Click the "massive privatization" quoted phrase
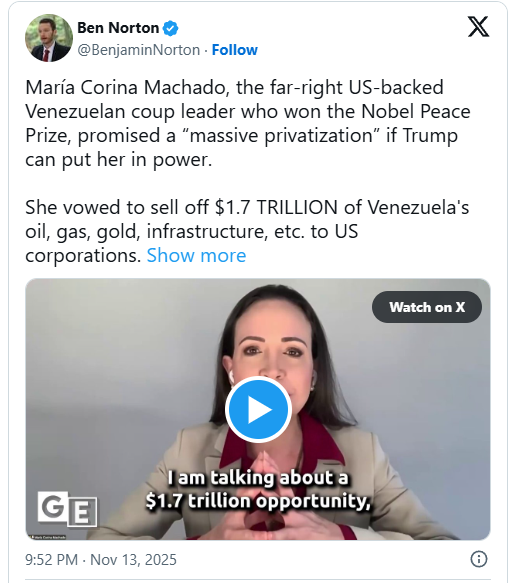 pyautogui.click(x=281, y=136)
